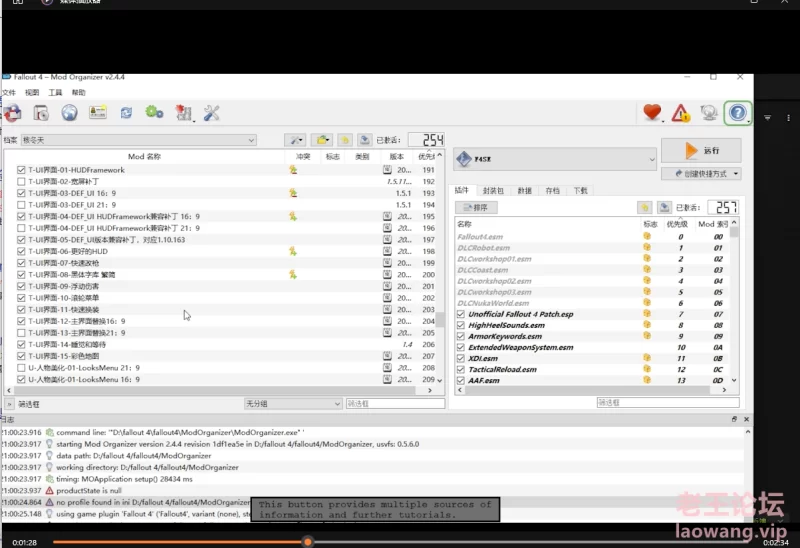
Task: Click the red heart Endorse icon
Action: click(652, 112)
